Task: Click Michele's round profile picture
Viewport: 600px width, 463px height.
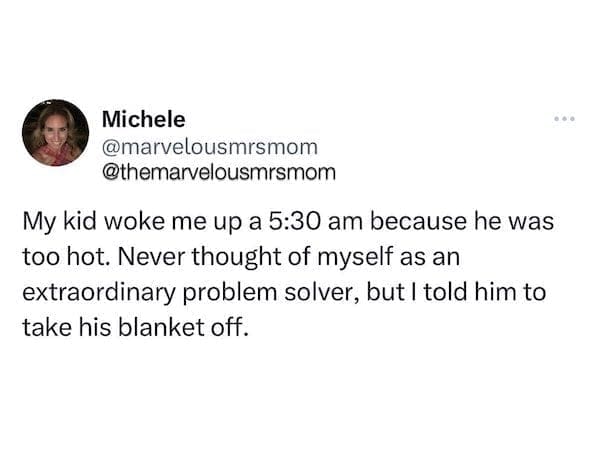Action: (55, 132)
